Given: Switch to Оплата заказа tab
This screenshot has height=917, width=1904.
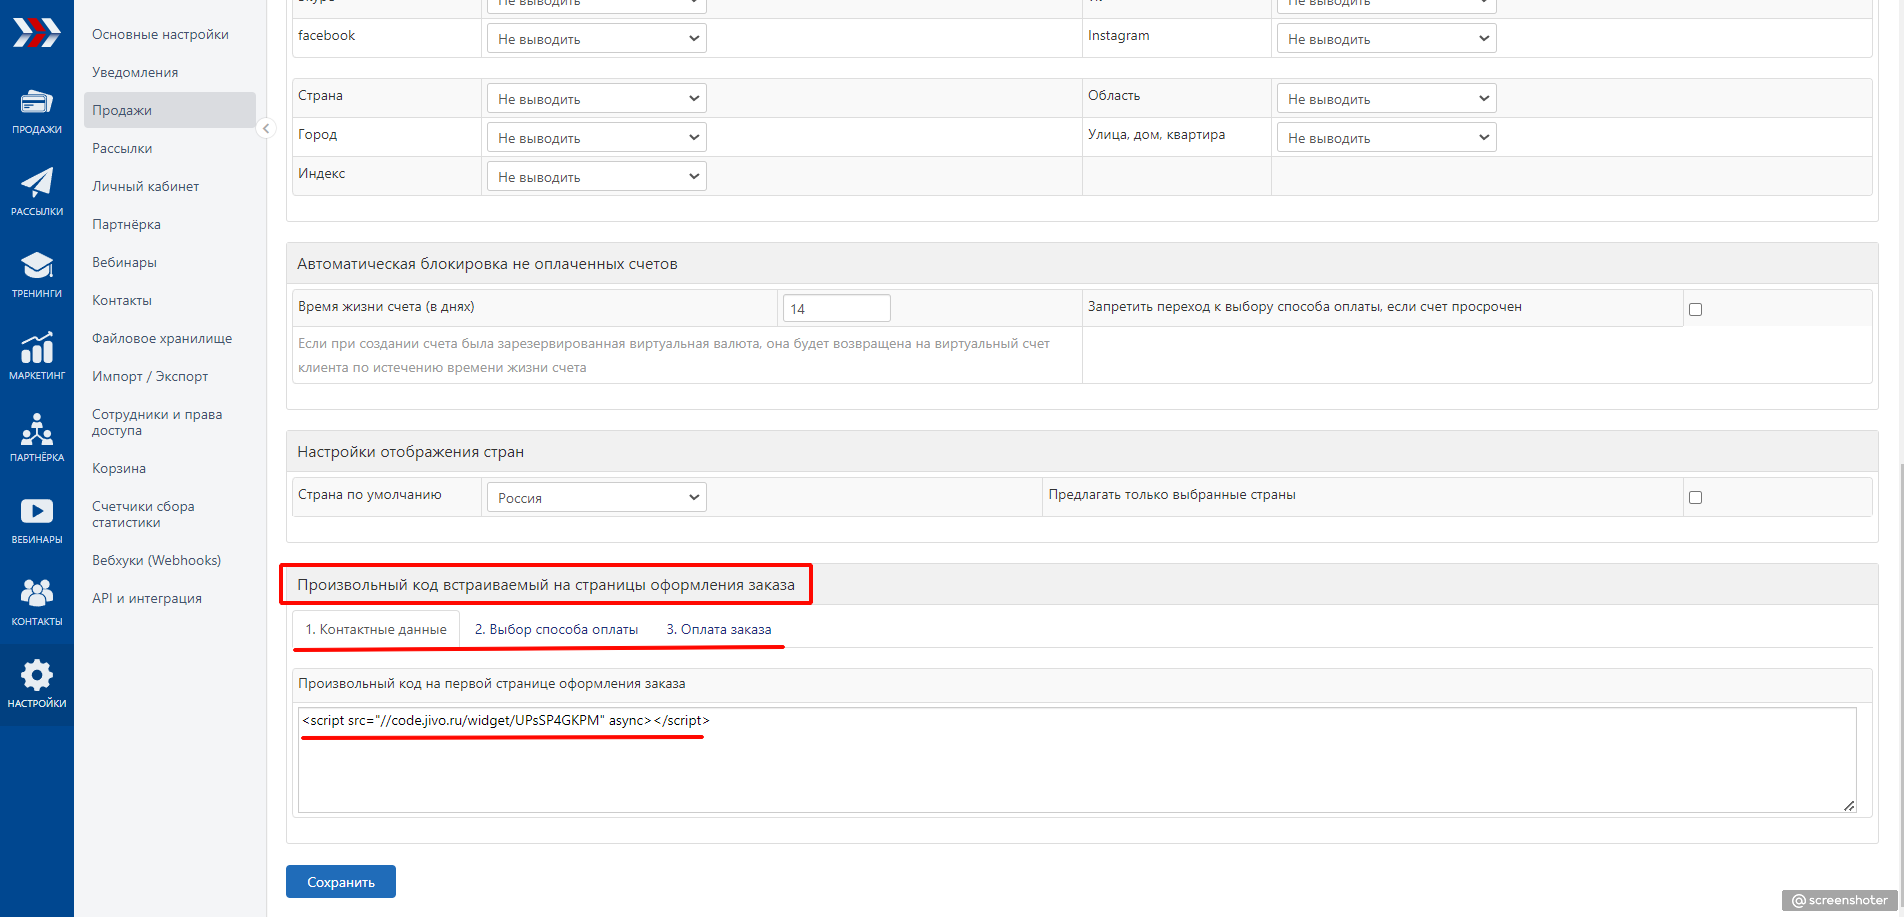Looking at the screenshot, I should (718, 629).
